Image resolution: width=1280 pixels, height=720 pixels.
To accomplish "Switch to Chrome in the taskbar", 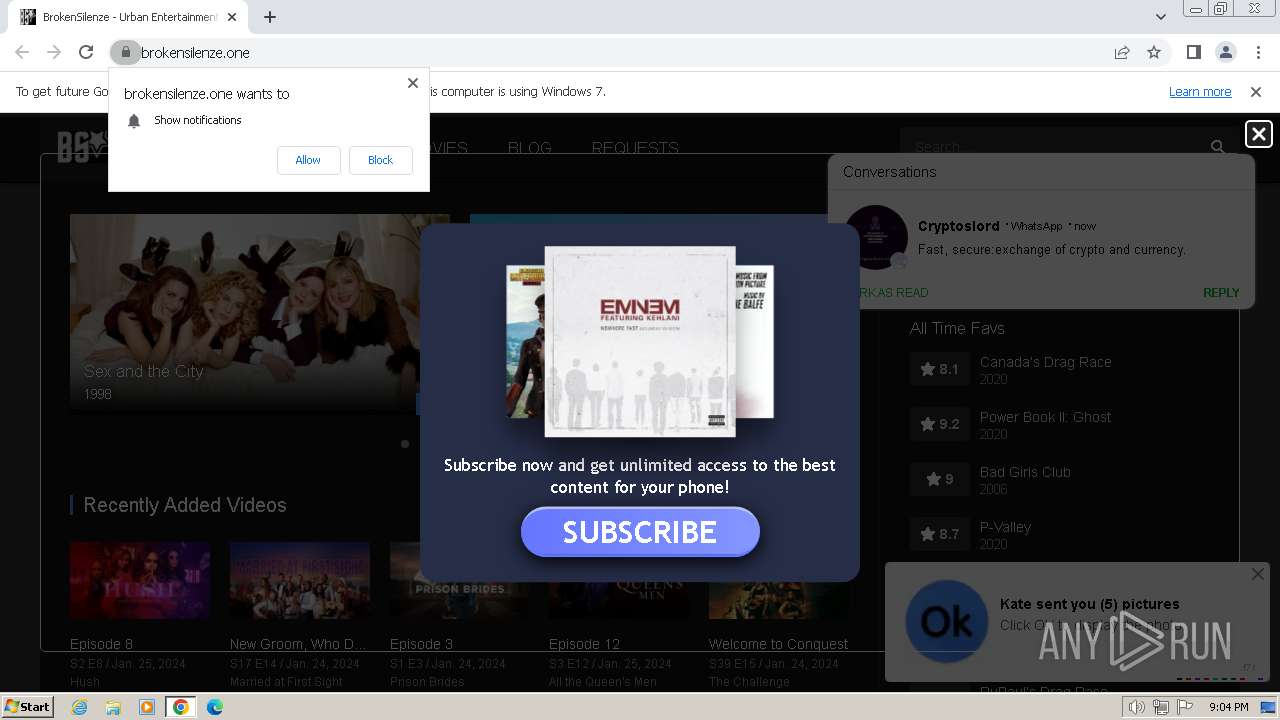I will [181, 707].
